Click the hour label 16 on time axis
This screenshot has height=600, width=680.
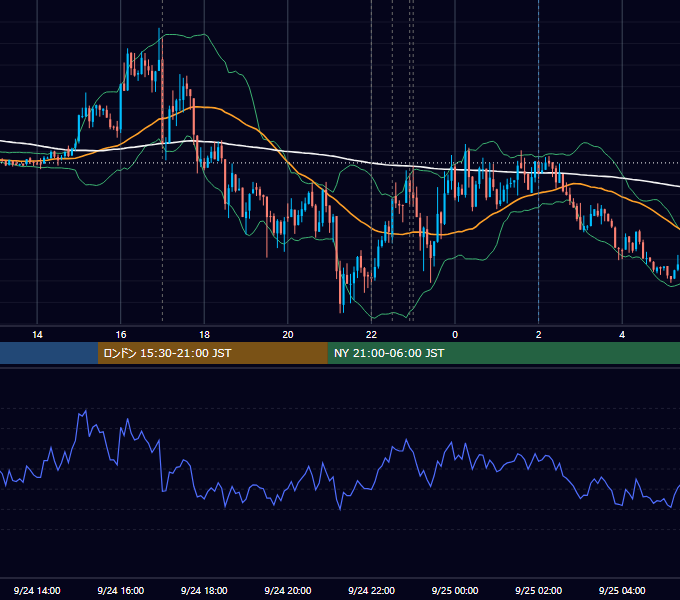click(x=121, y=335)
